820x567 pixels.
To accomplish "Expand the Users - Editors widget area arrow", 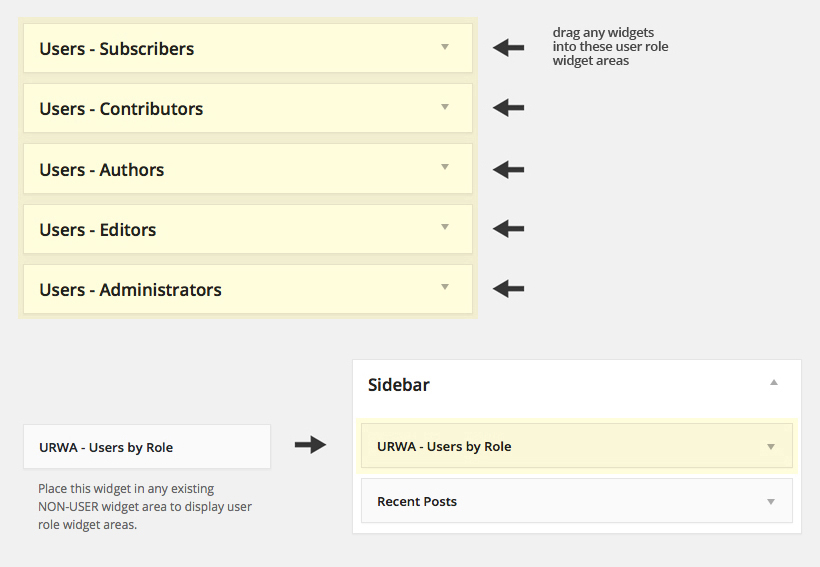I will (x=445, y=227).
